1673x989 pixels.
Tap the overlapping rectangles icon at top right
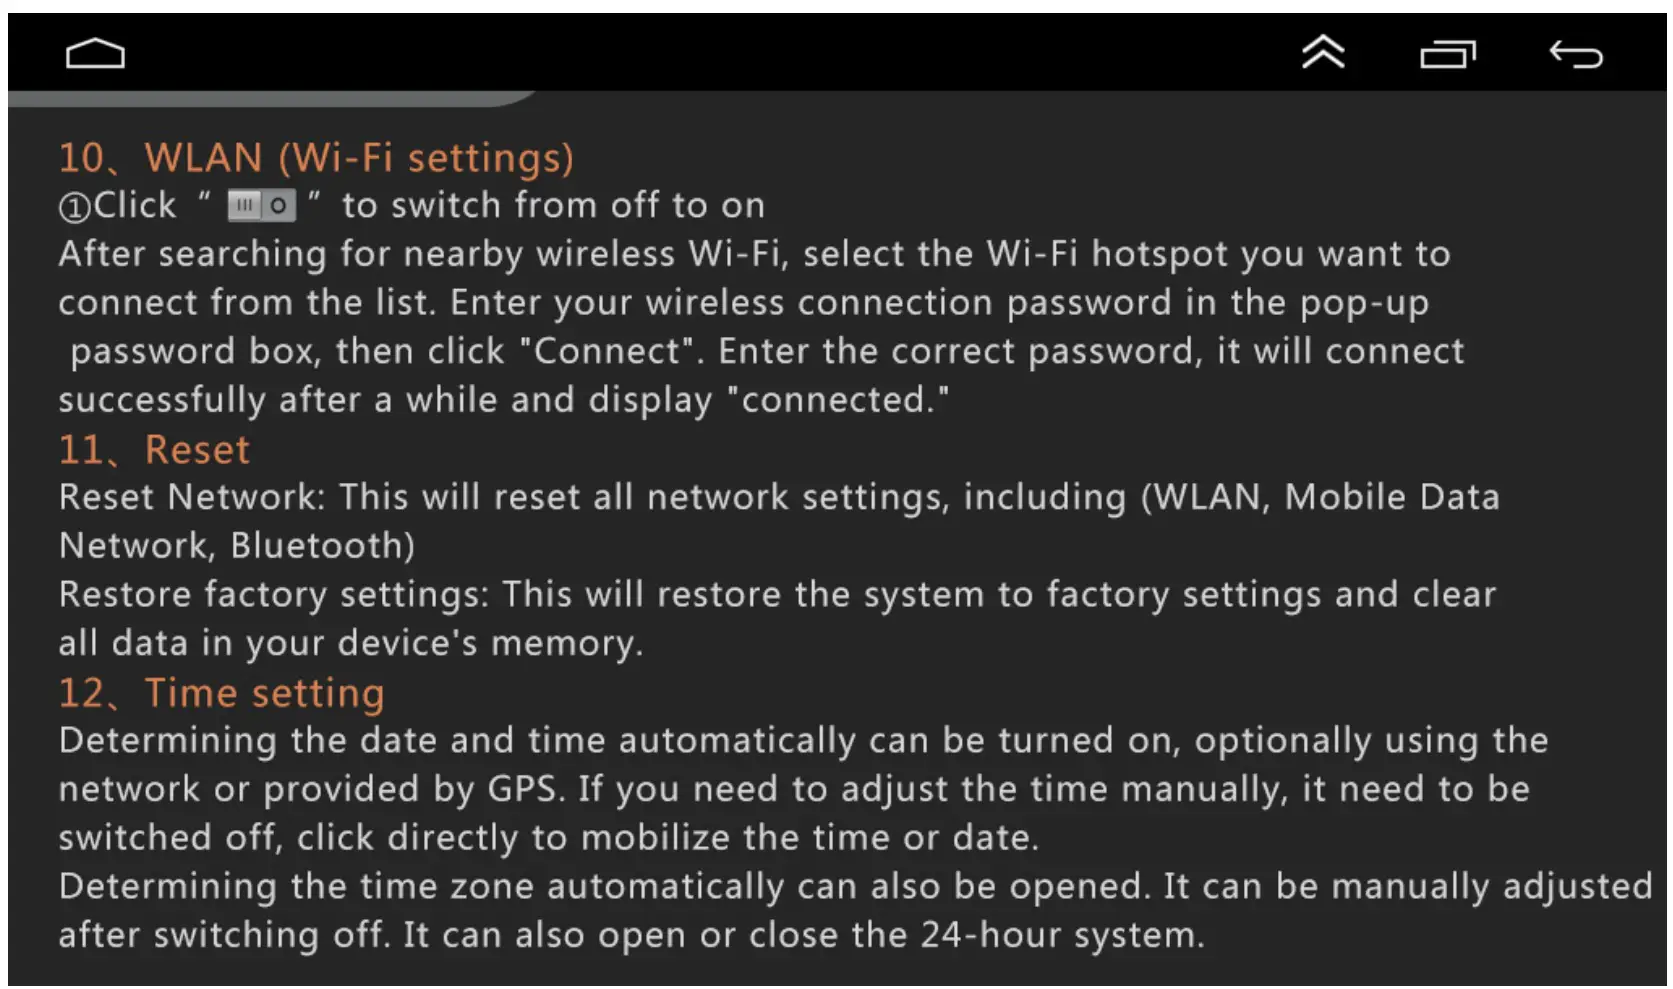pos(1450,53)
